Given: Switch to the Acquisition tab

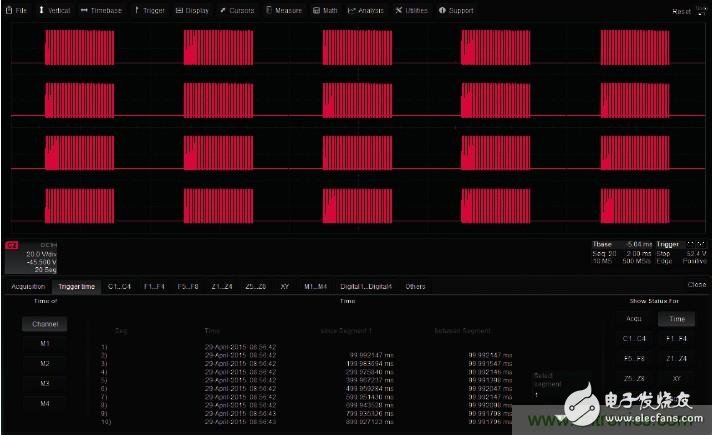Looking at the screenshot, I should 28,286.
